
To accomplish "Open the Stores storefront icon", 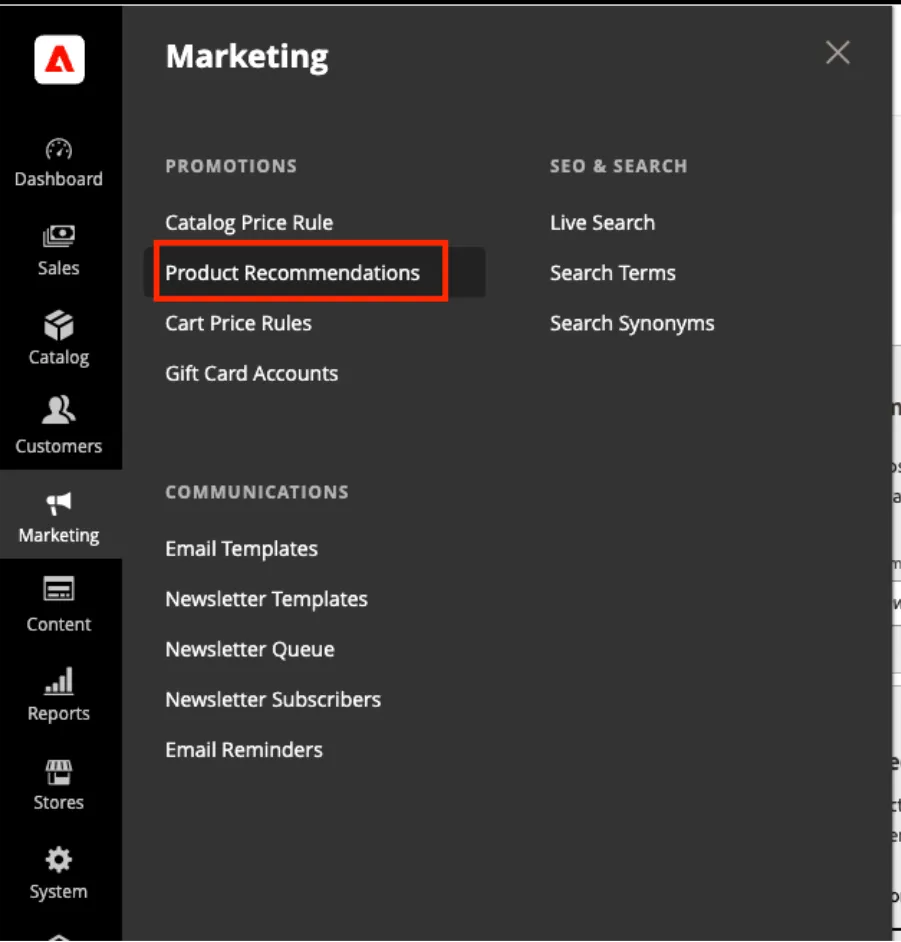I will 59,772.
